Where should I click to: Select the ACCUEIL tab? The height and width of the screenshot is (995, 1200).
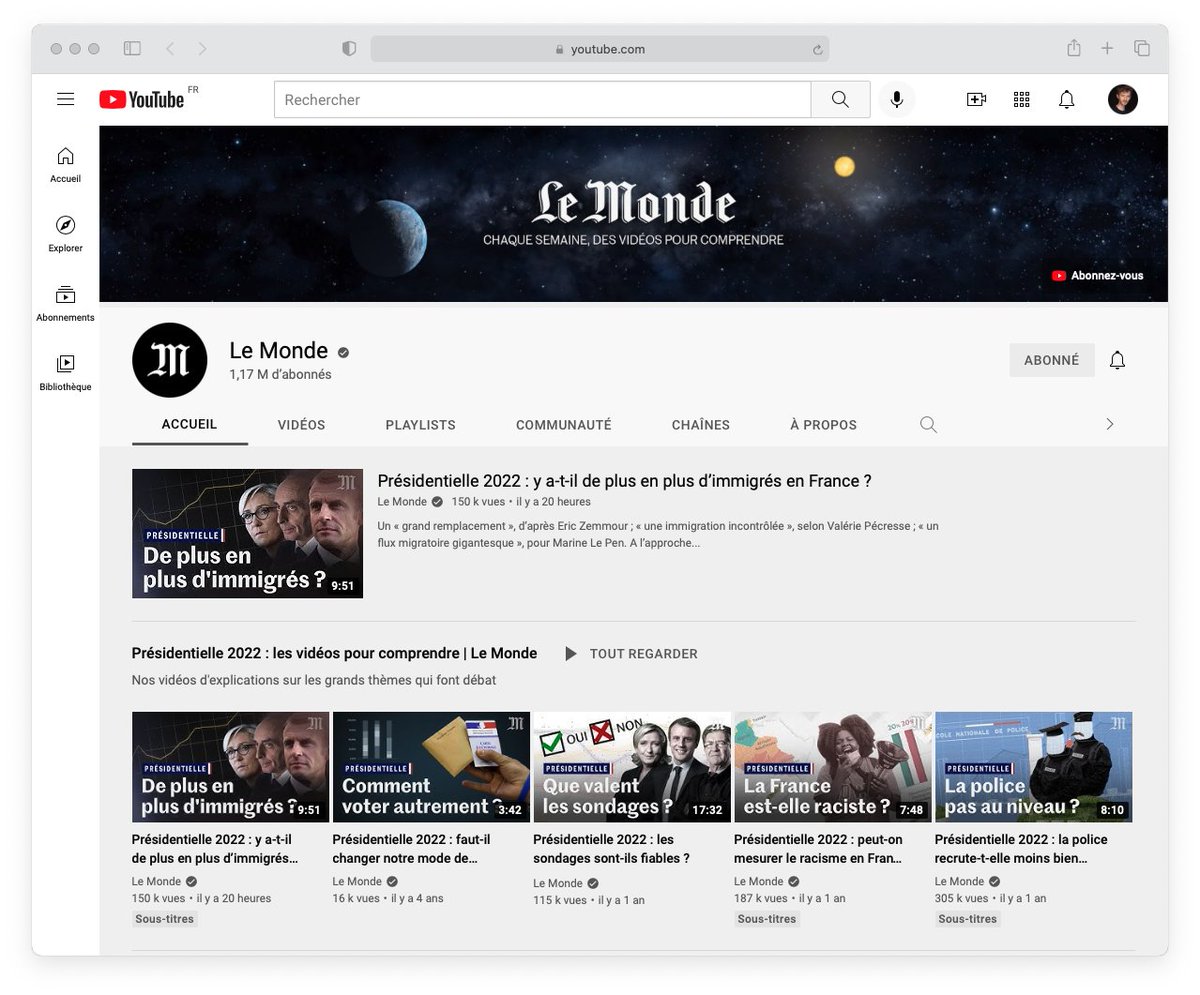pos(190,424)
